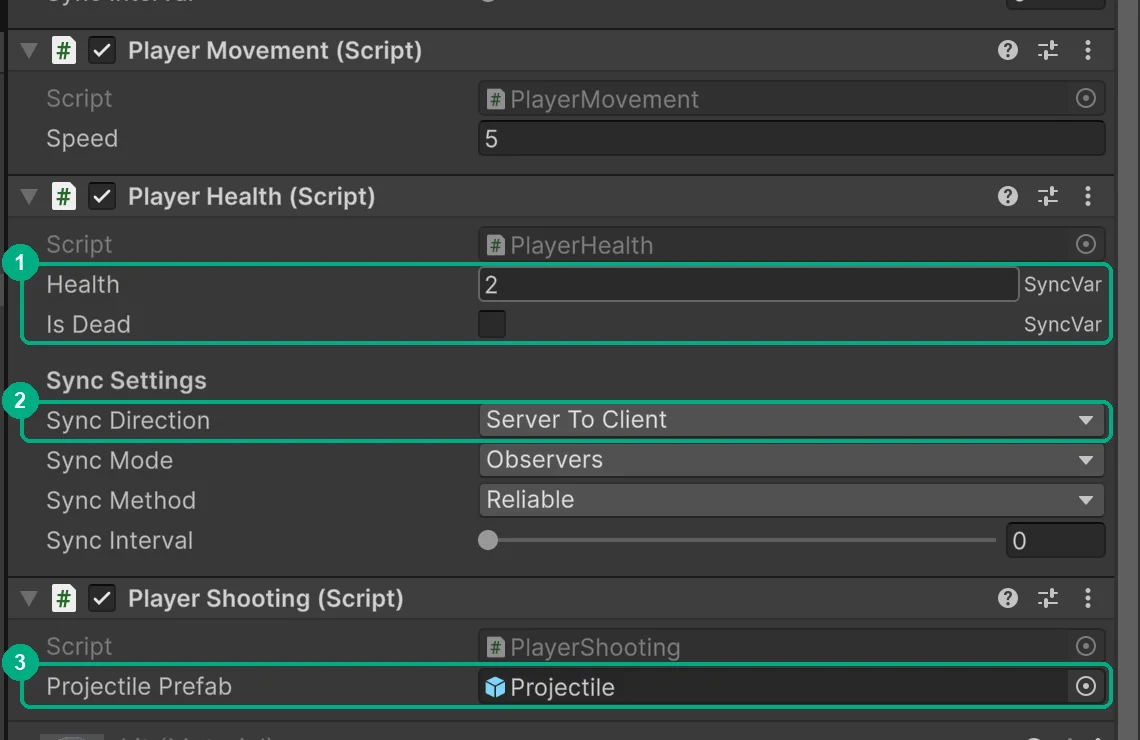Open object picker for PlayerMovement script field

[1085, 98]
